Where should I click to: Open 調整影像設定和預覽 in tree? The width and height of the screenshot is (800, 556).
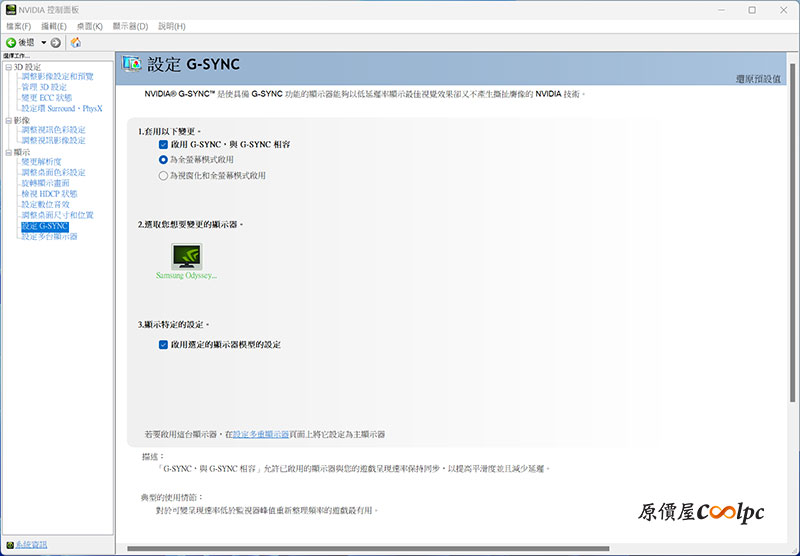[x=57, y=77]
